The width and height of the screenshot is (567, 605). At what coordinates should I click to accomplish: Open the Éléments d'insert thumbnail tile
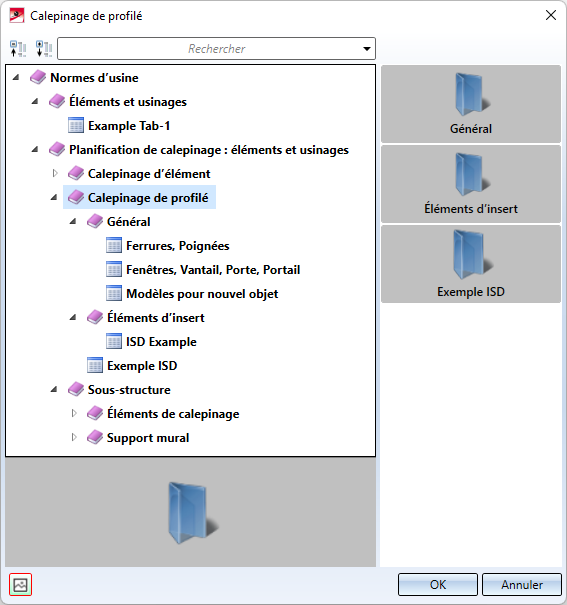pyautogui.click(x=471, y=184)
